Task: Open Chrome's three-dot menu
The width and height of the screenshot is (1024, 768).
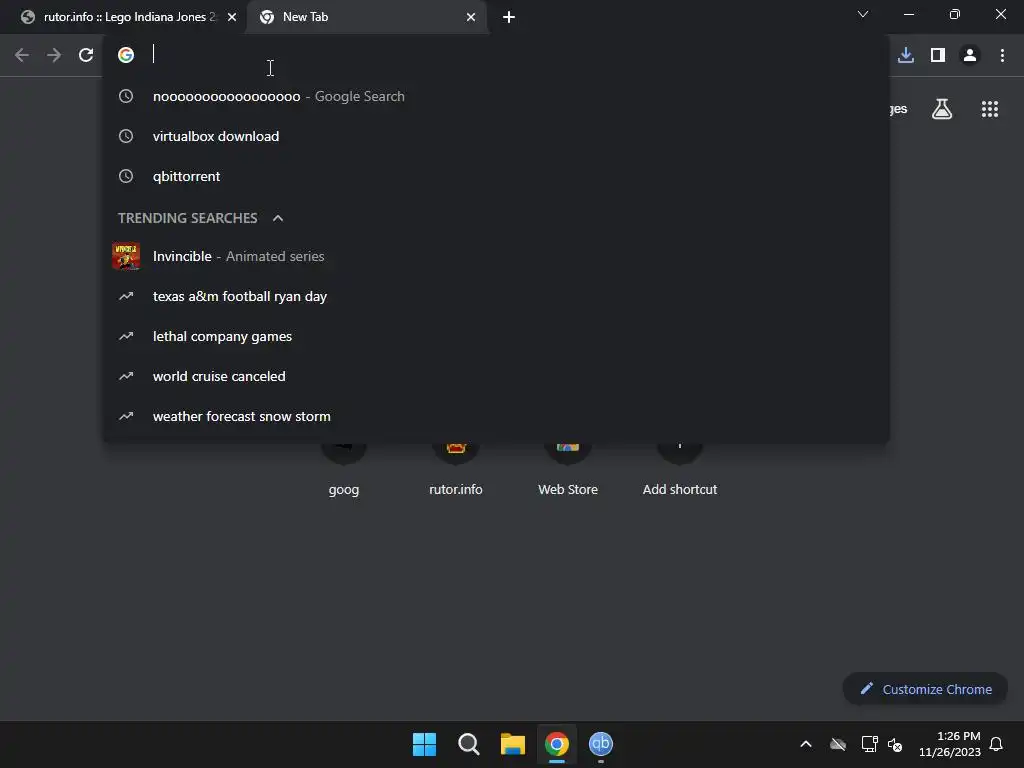Action: [x=1002, y=55]
